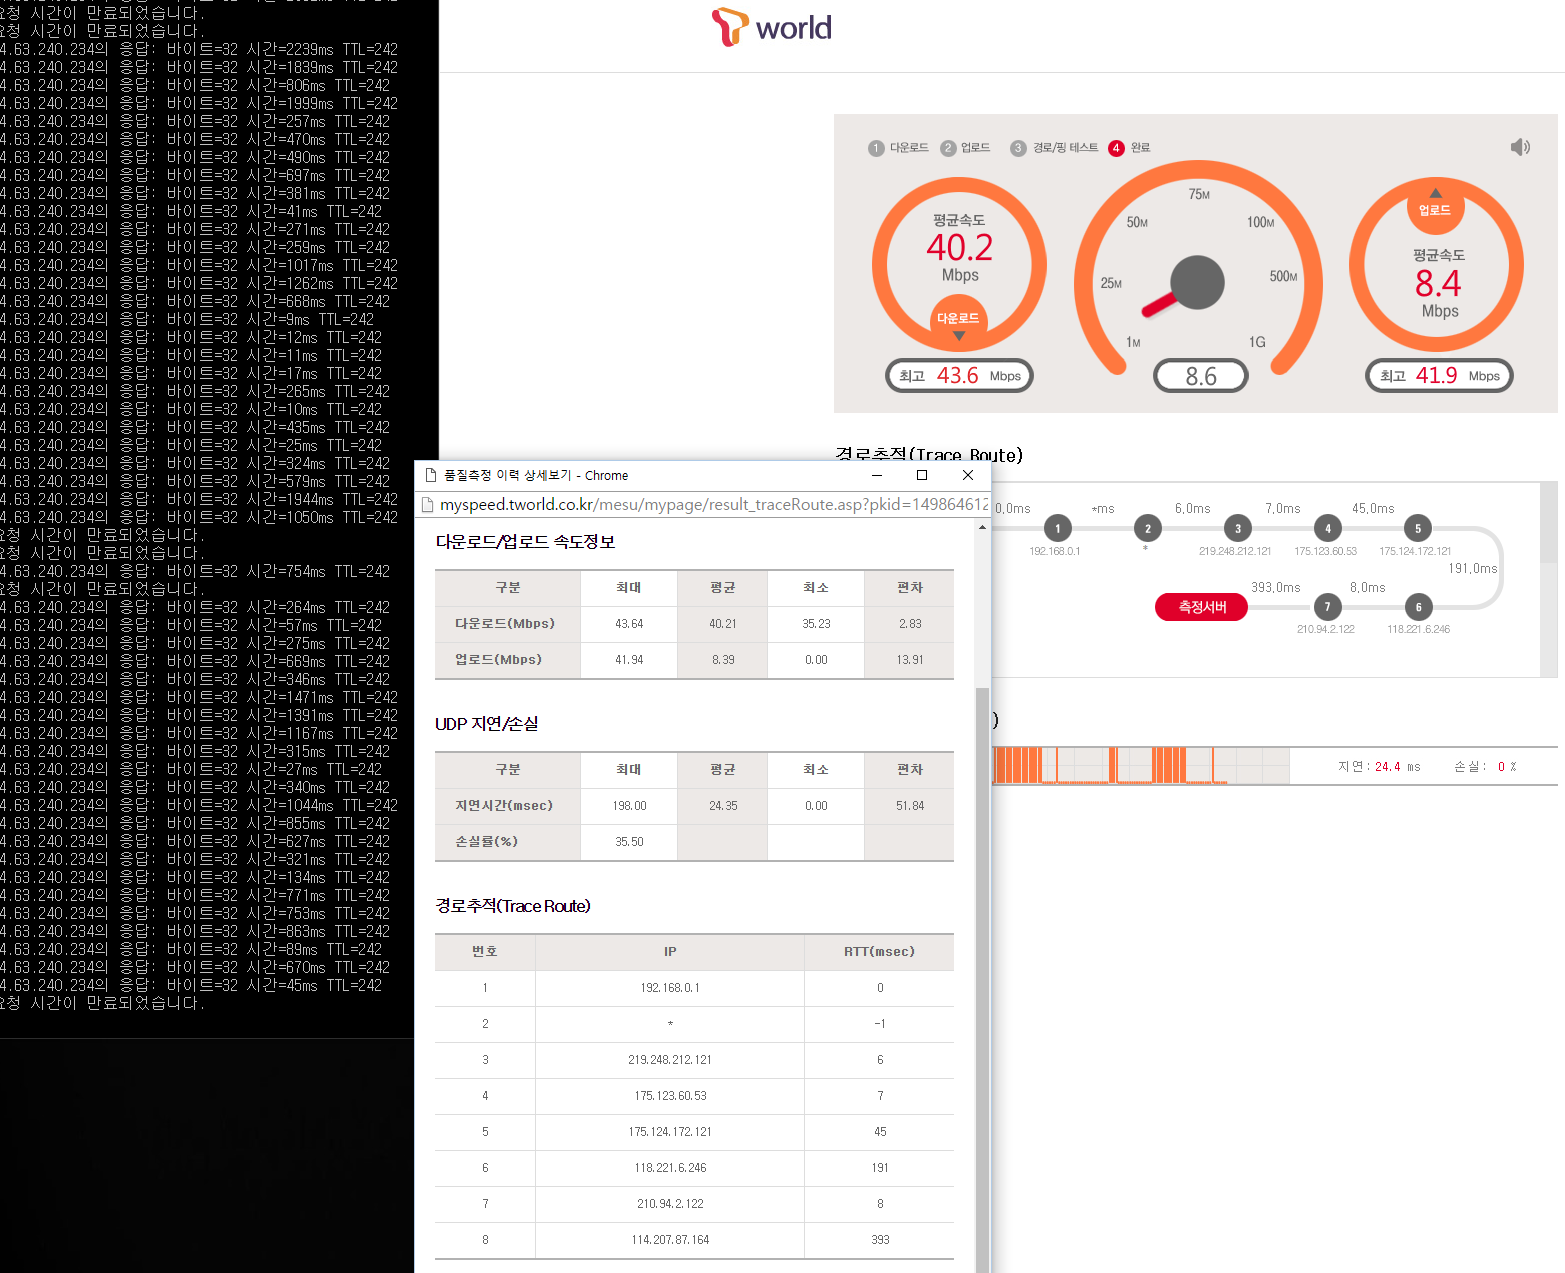The image size is (1565, 1273).
Task: Click trace route hop node 5
Action: (1417, 529)
